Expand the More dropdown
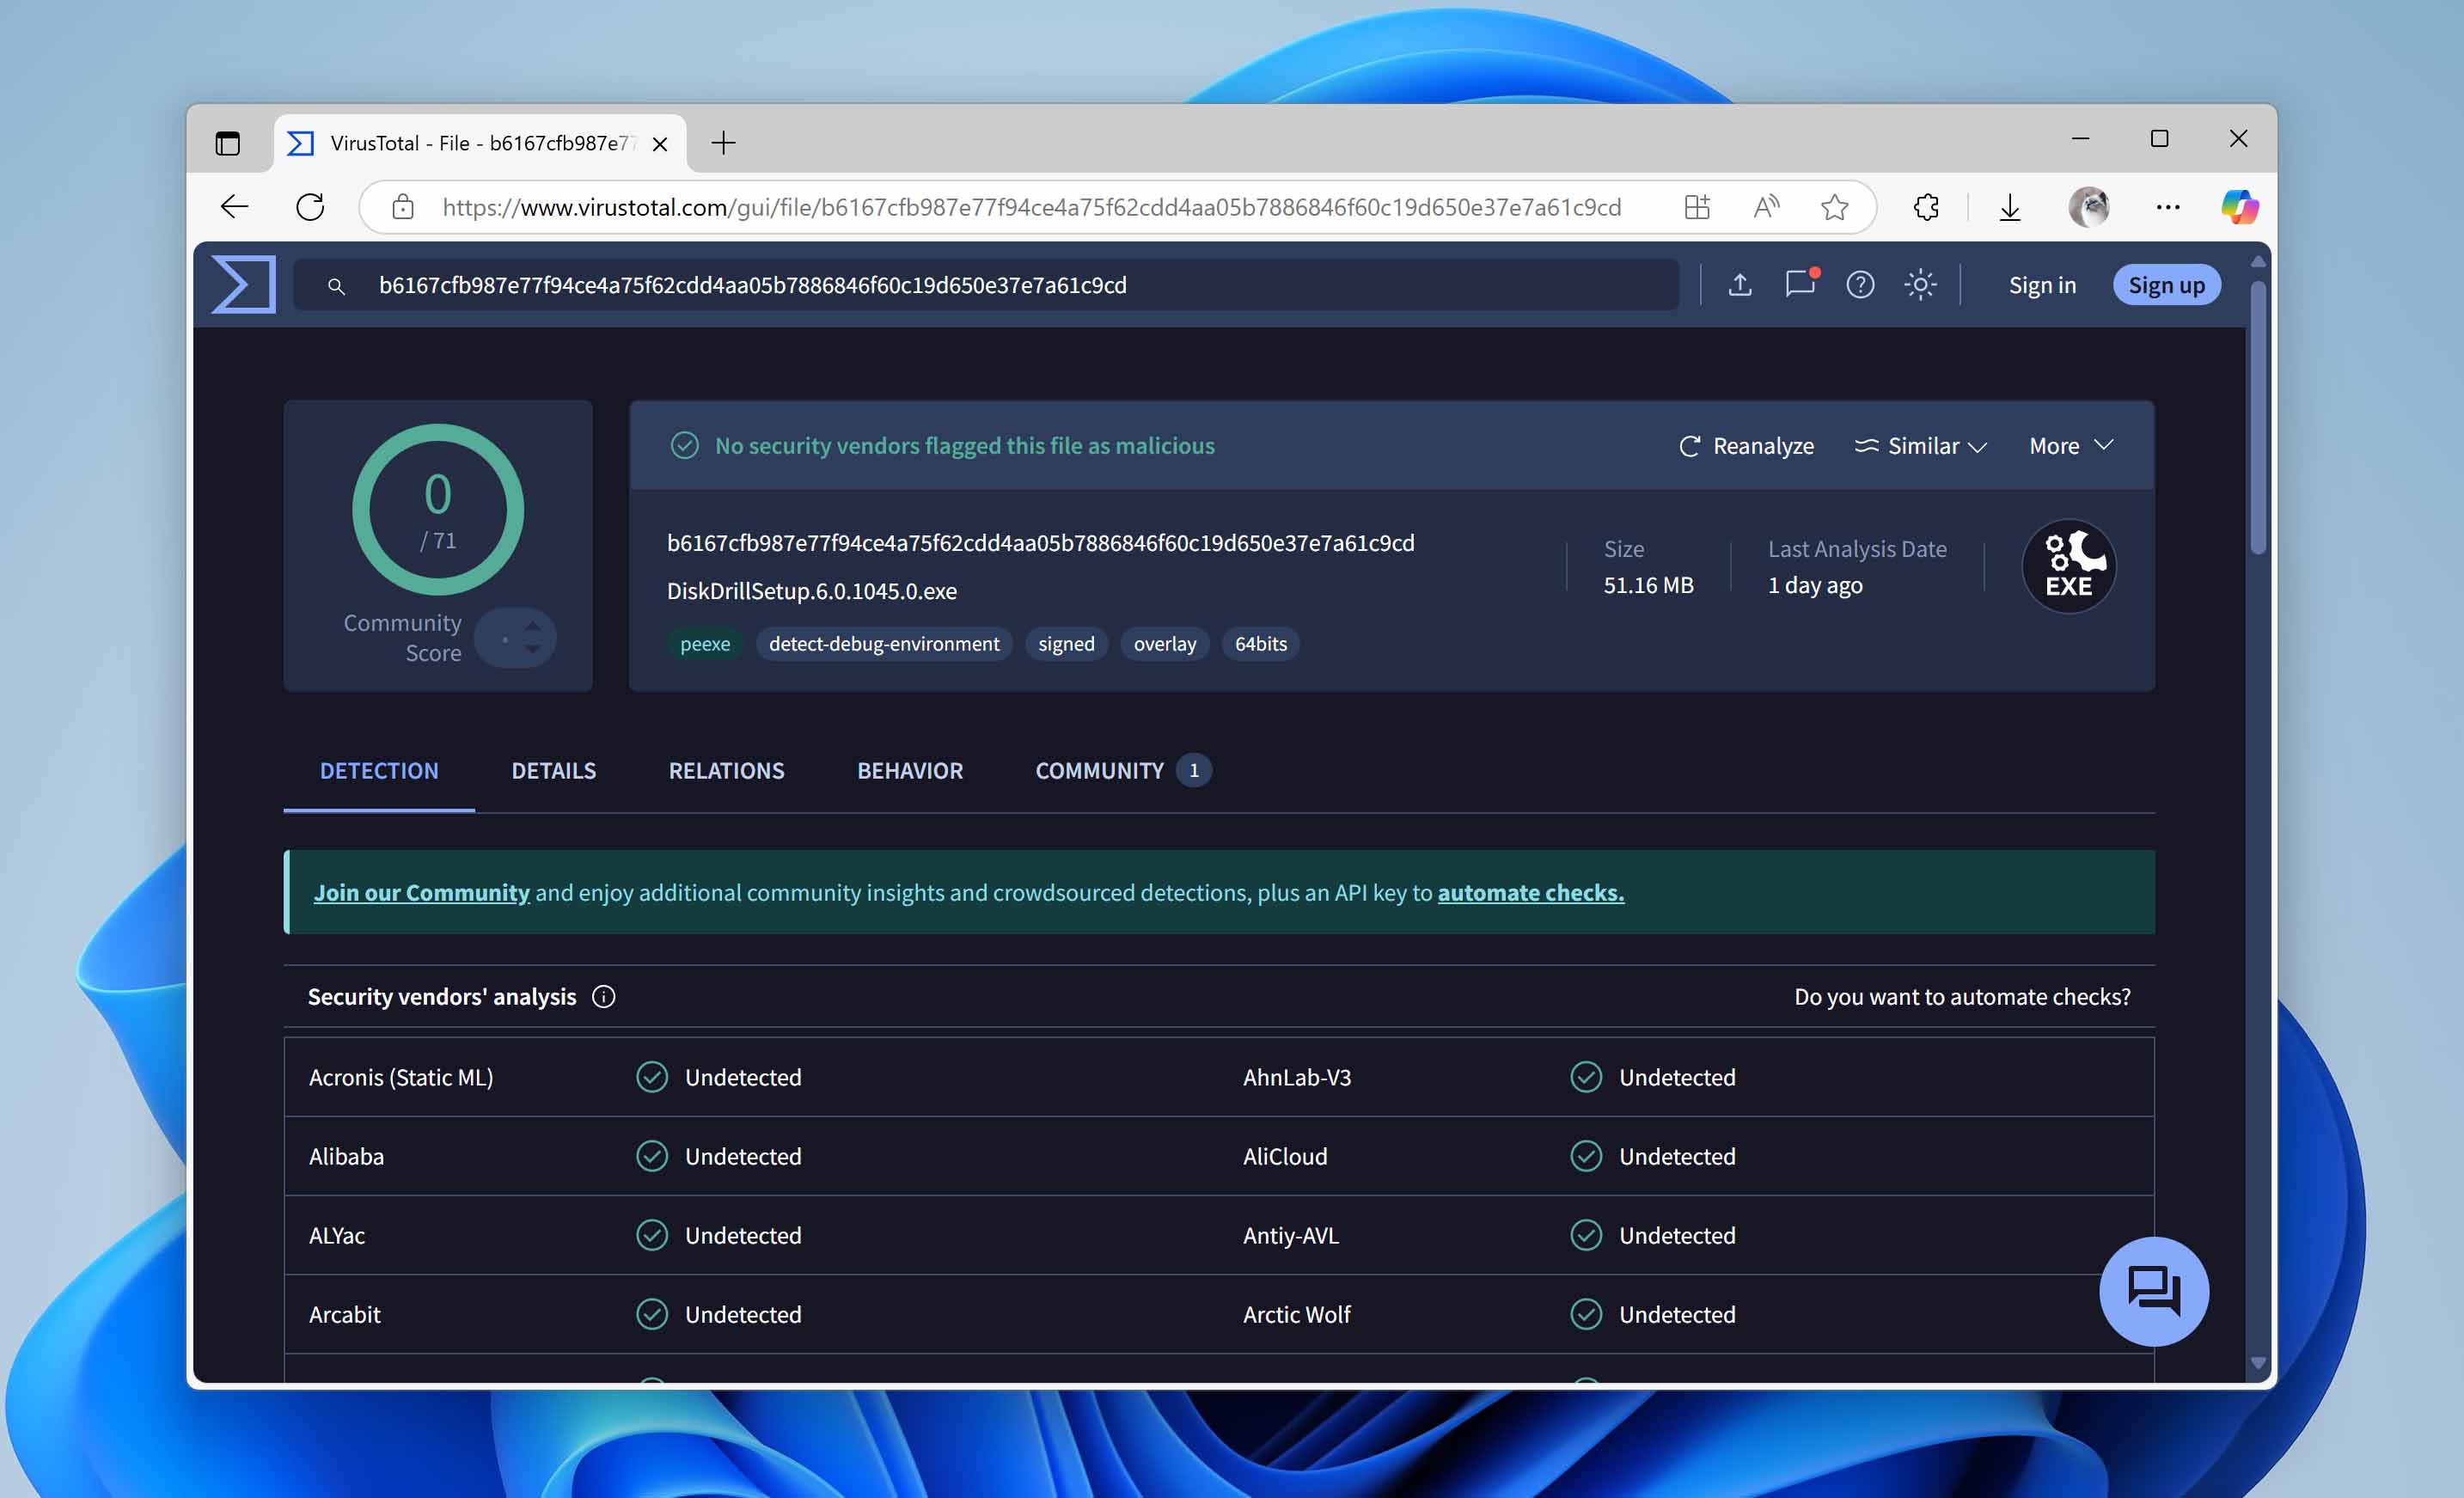Image resolution: width=2464 pixels, height=1498 pixels. [x=2071, y=446]
